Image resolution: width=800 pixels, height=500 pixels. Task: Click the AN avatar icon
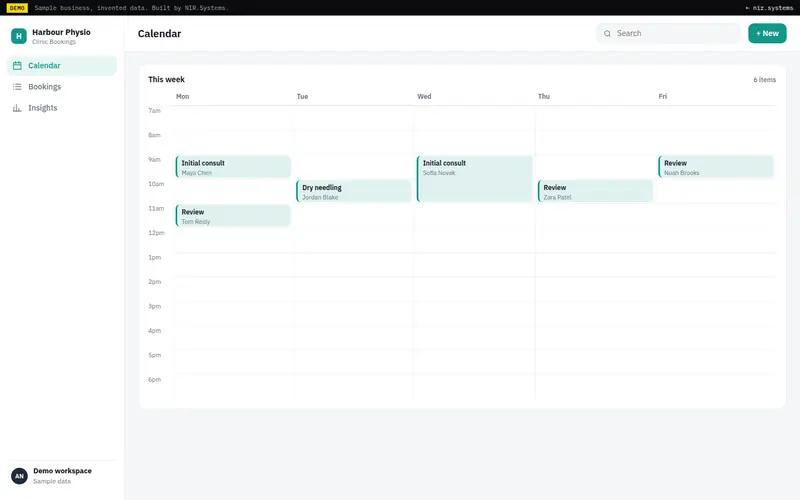click(19, 476)
